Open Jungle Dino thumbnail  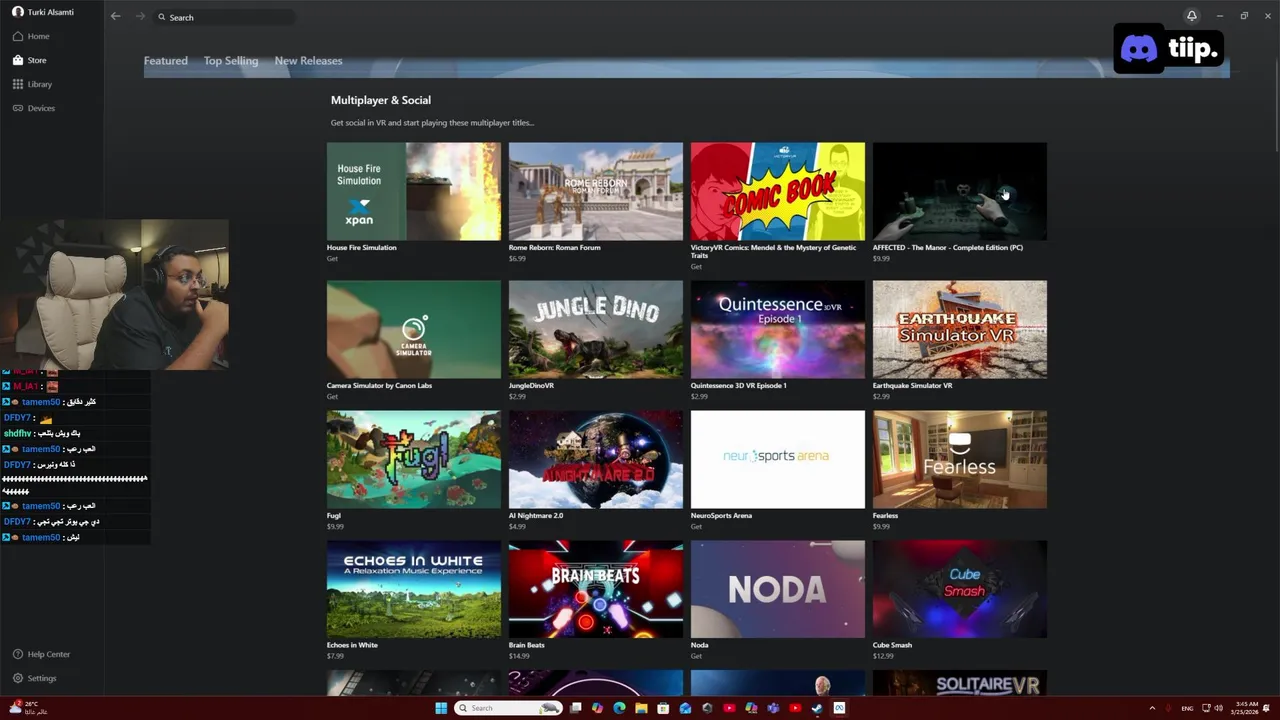coord(596,329)
